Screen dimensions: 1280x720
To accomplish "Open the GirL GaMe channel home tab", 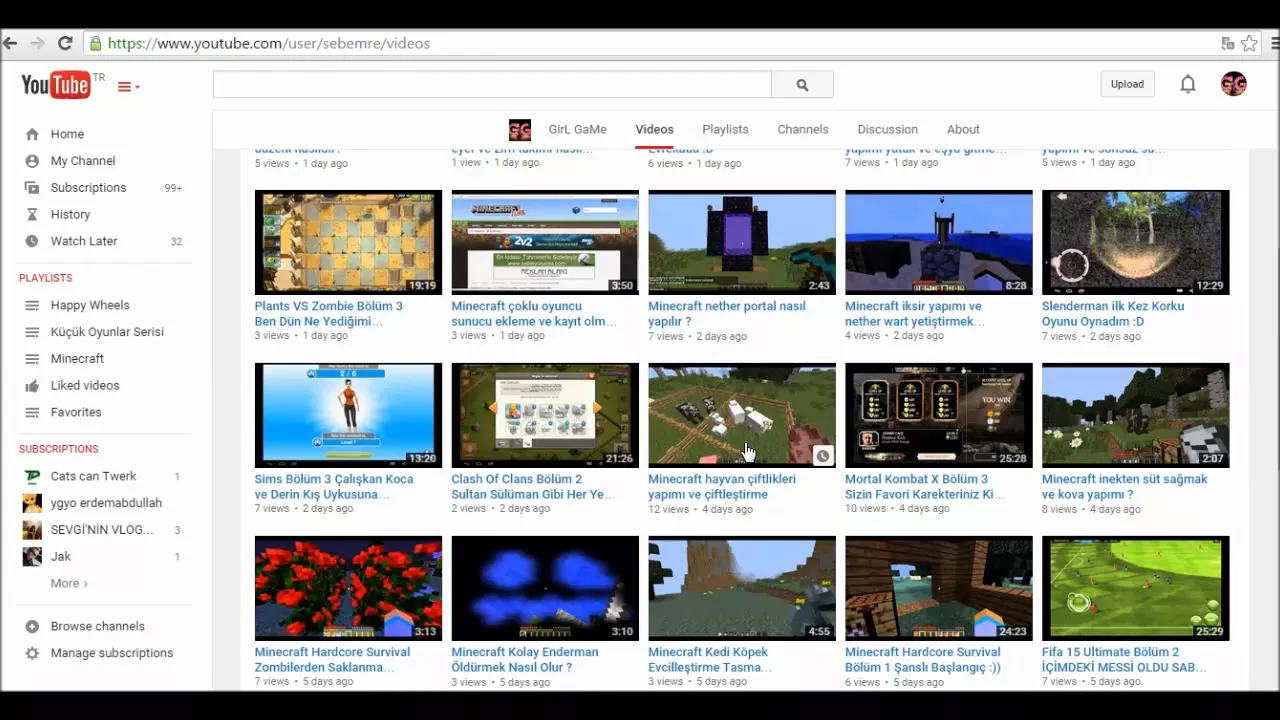I will pos(577,129).
